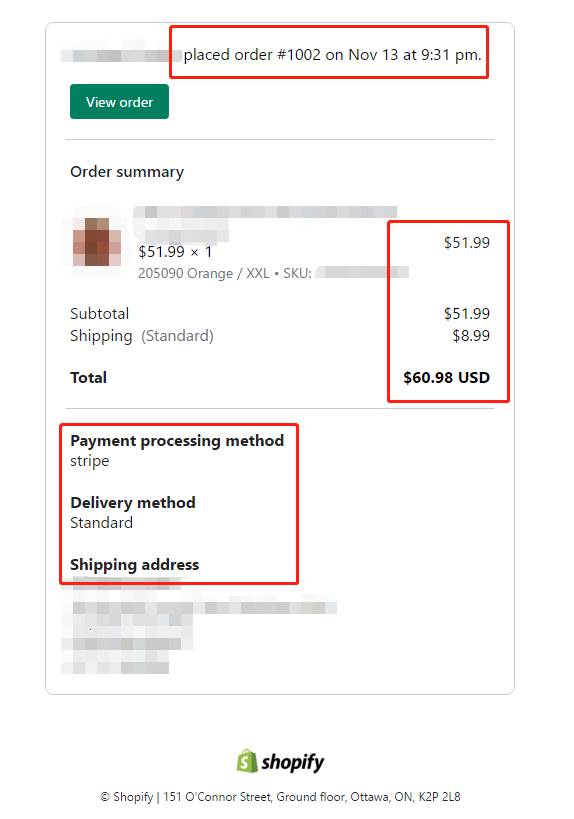Click the Shopify bag logo icon
The height and width of the screenshot is (819, 574).
click(x=247, y=760)
